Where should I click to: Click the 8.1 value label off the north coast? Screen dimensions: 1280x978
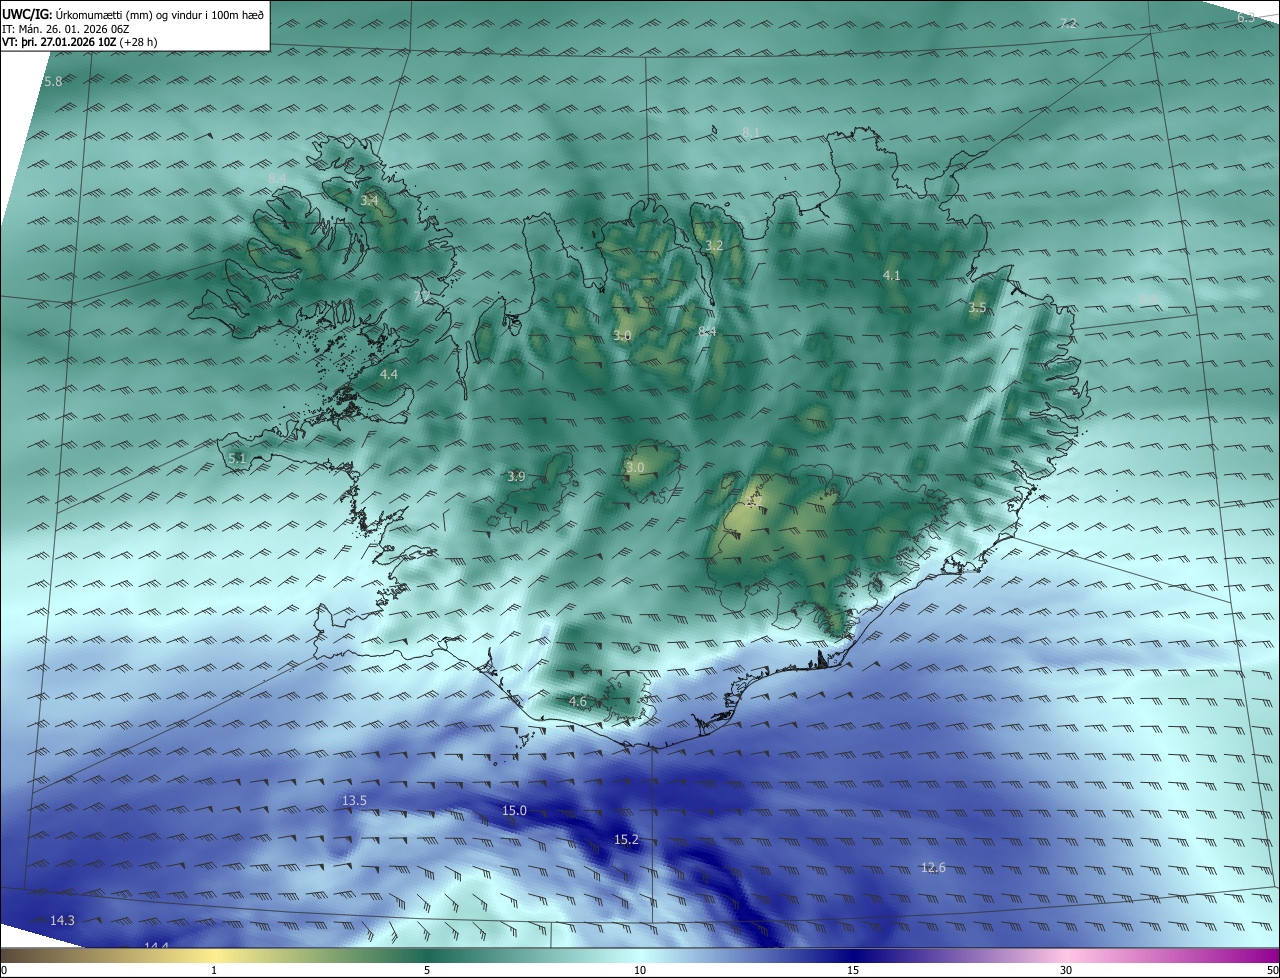tap(751, 132)
